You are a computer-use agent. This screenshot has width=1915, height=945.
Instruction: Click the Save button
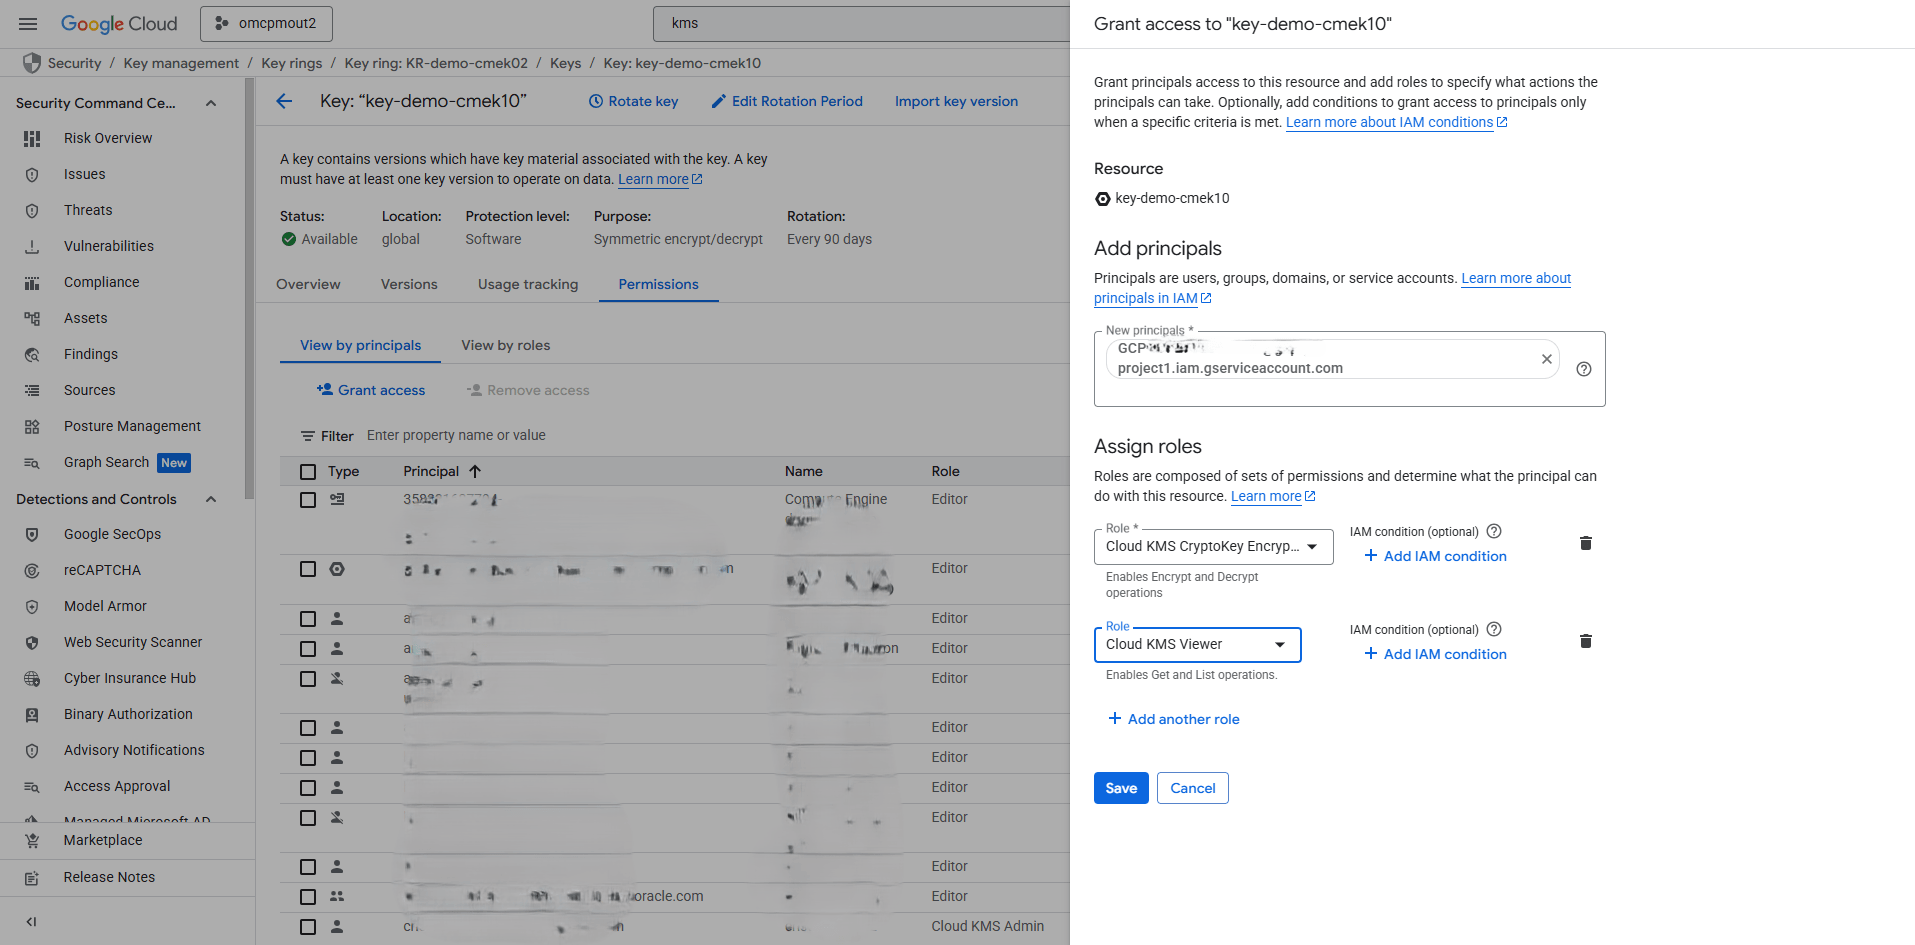coord(1120,788)
